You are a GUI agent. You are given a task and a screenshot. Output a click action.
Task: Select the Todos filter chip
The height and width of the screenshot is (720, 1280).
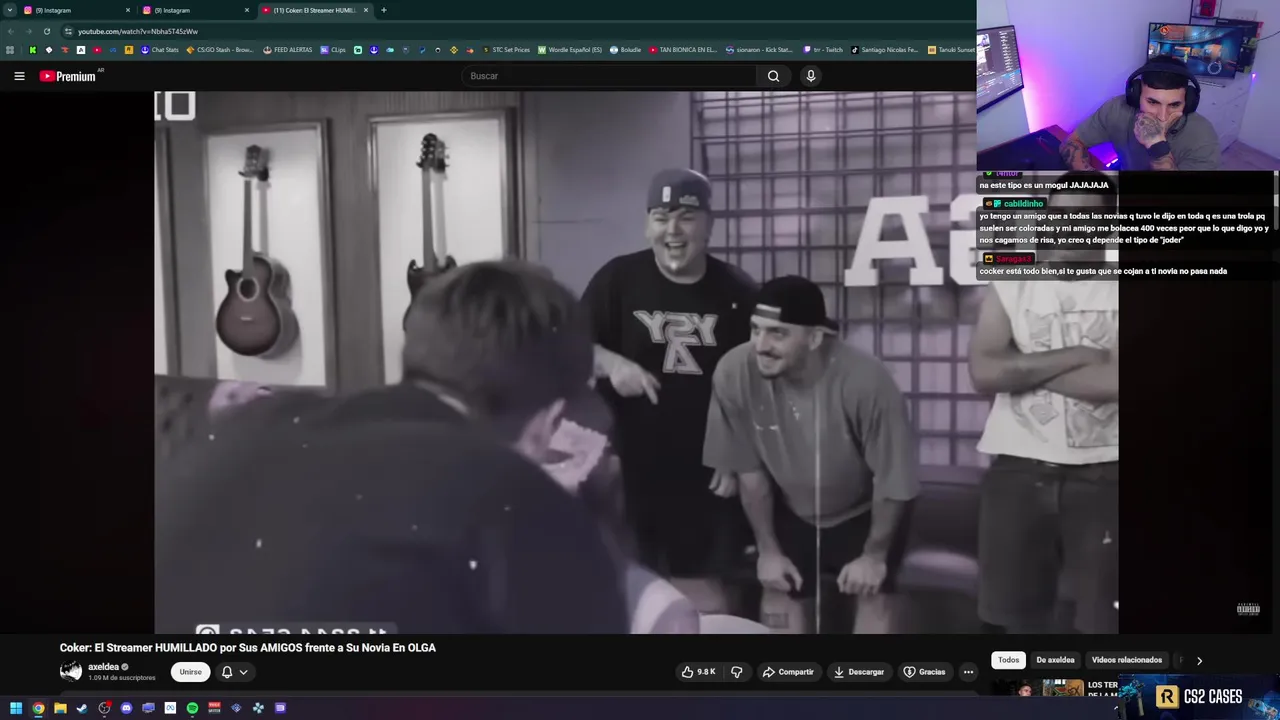click(1008, 660)
